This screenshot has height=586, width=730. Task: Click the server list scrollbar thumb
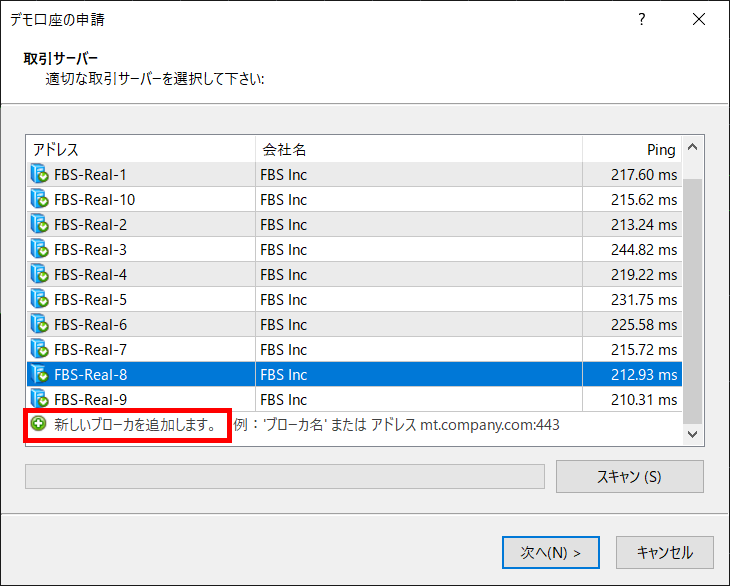(x=693, y=301)
